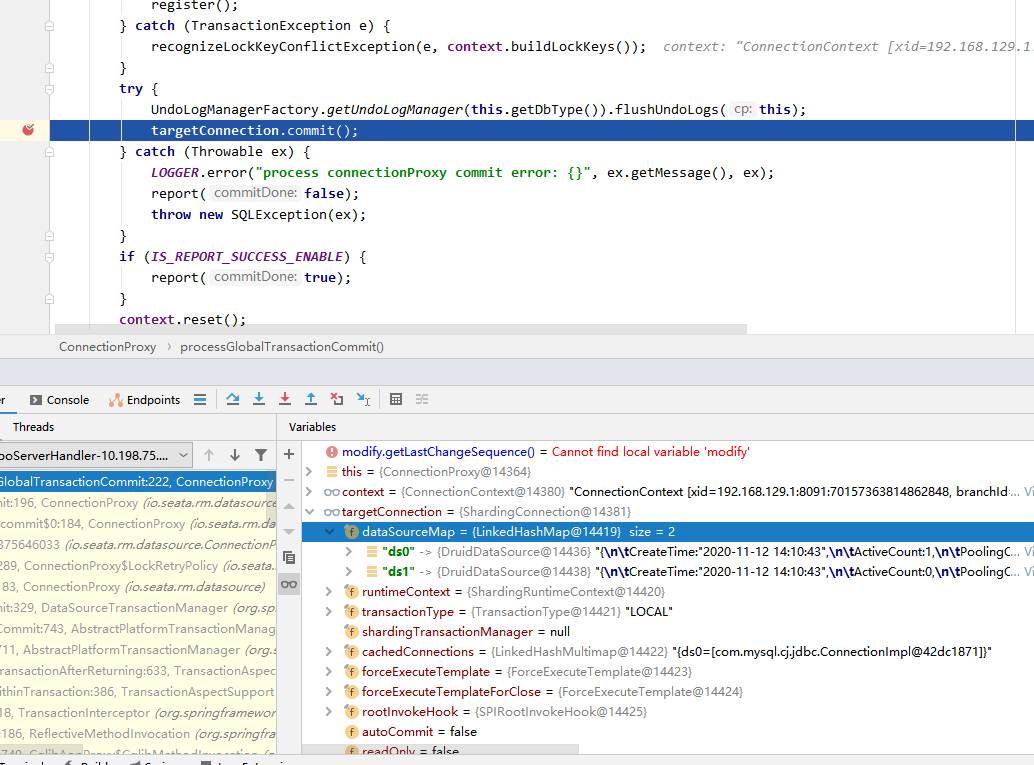
Task: Select the DataSourceTransactionManager stack frame
Action: [138, 607]
